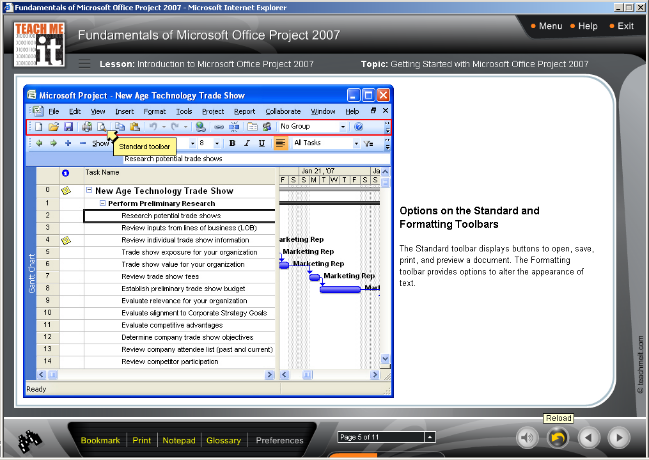Viewport: 649px width, 460px height.
Task: Click the New document icon in Standard toolbar
Action: pos(39,127)
